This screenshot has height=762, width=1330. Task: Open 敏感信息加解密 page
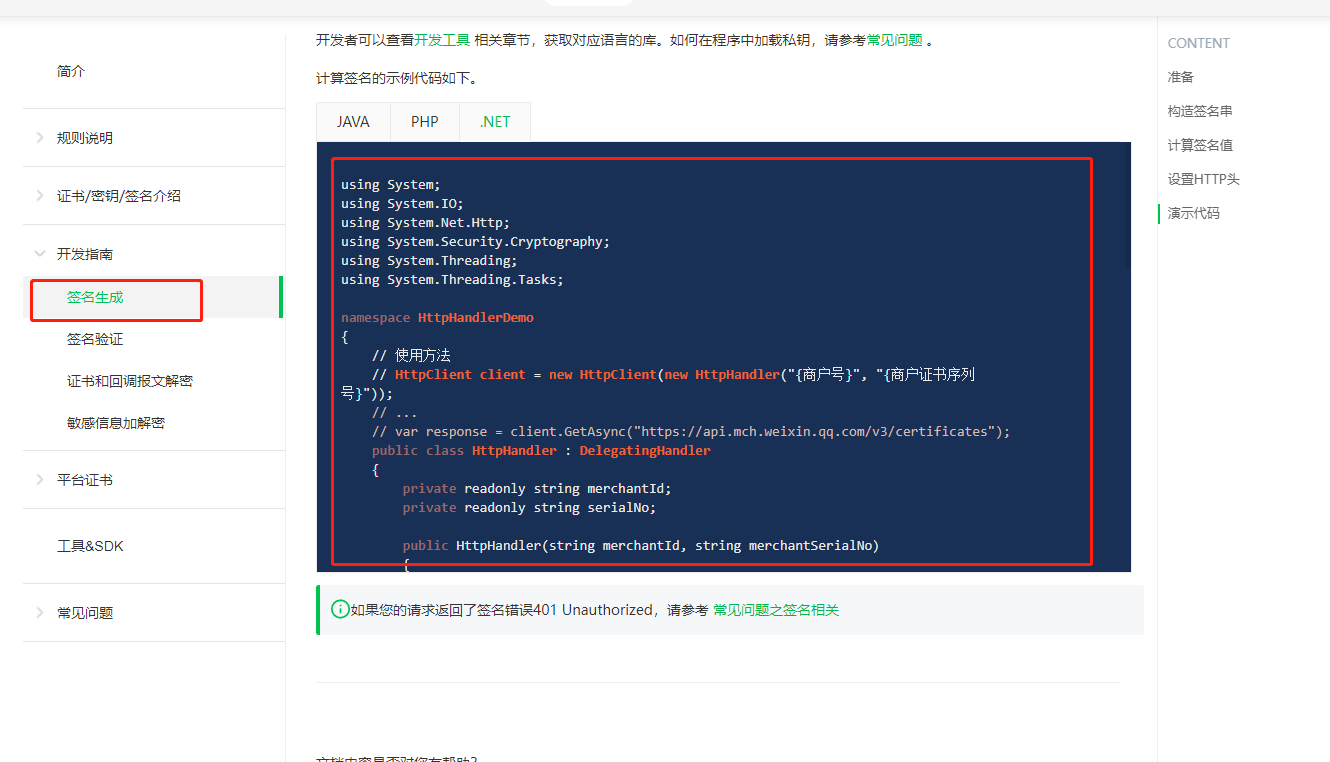click(x=116, y=423)
